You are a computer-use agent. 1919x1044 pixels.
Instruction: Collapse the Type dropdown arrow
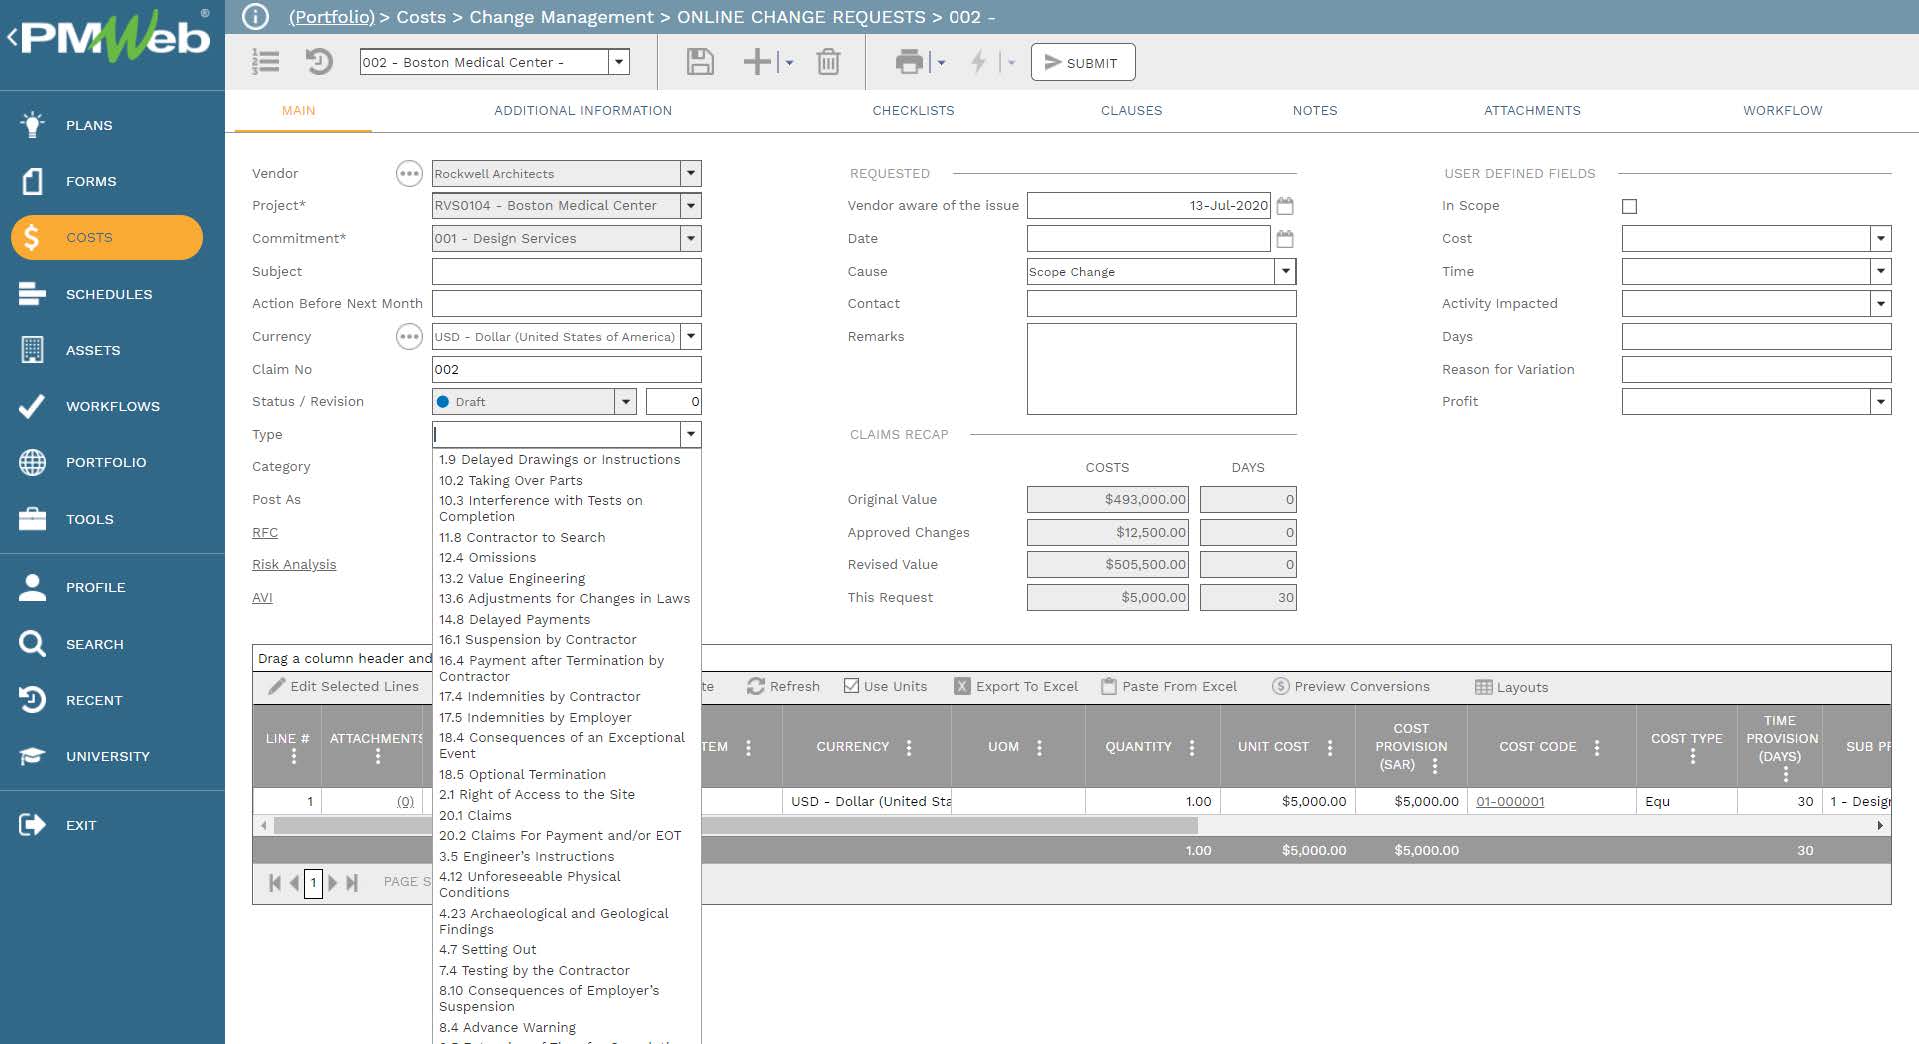[691, 434]
